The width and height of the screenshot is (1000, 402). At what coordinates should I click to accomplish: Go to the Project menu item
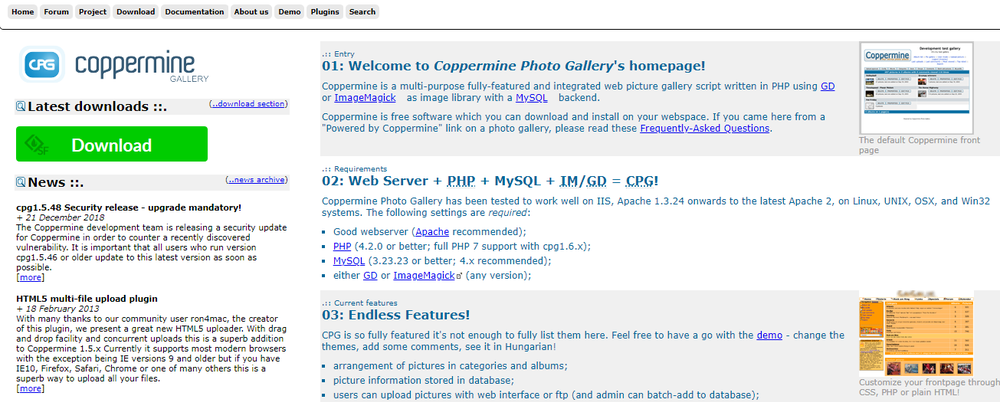click(x=92, y=11)
